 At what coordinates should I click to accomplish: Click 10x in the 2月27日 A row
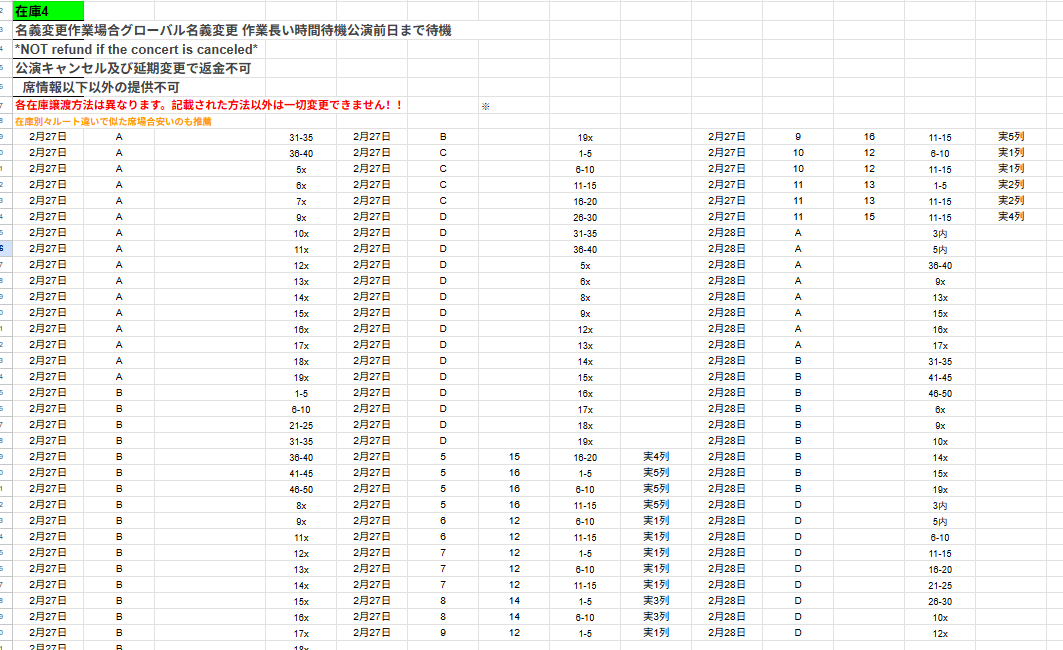point(301,234)
